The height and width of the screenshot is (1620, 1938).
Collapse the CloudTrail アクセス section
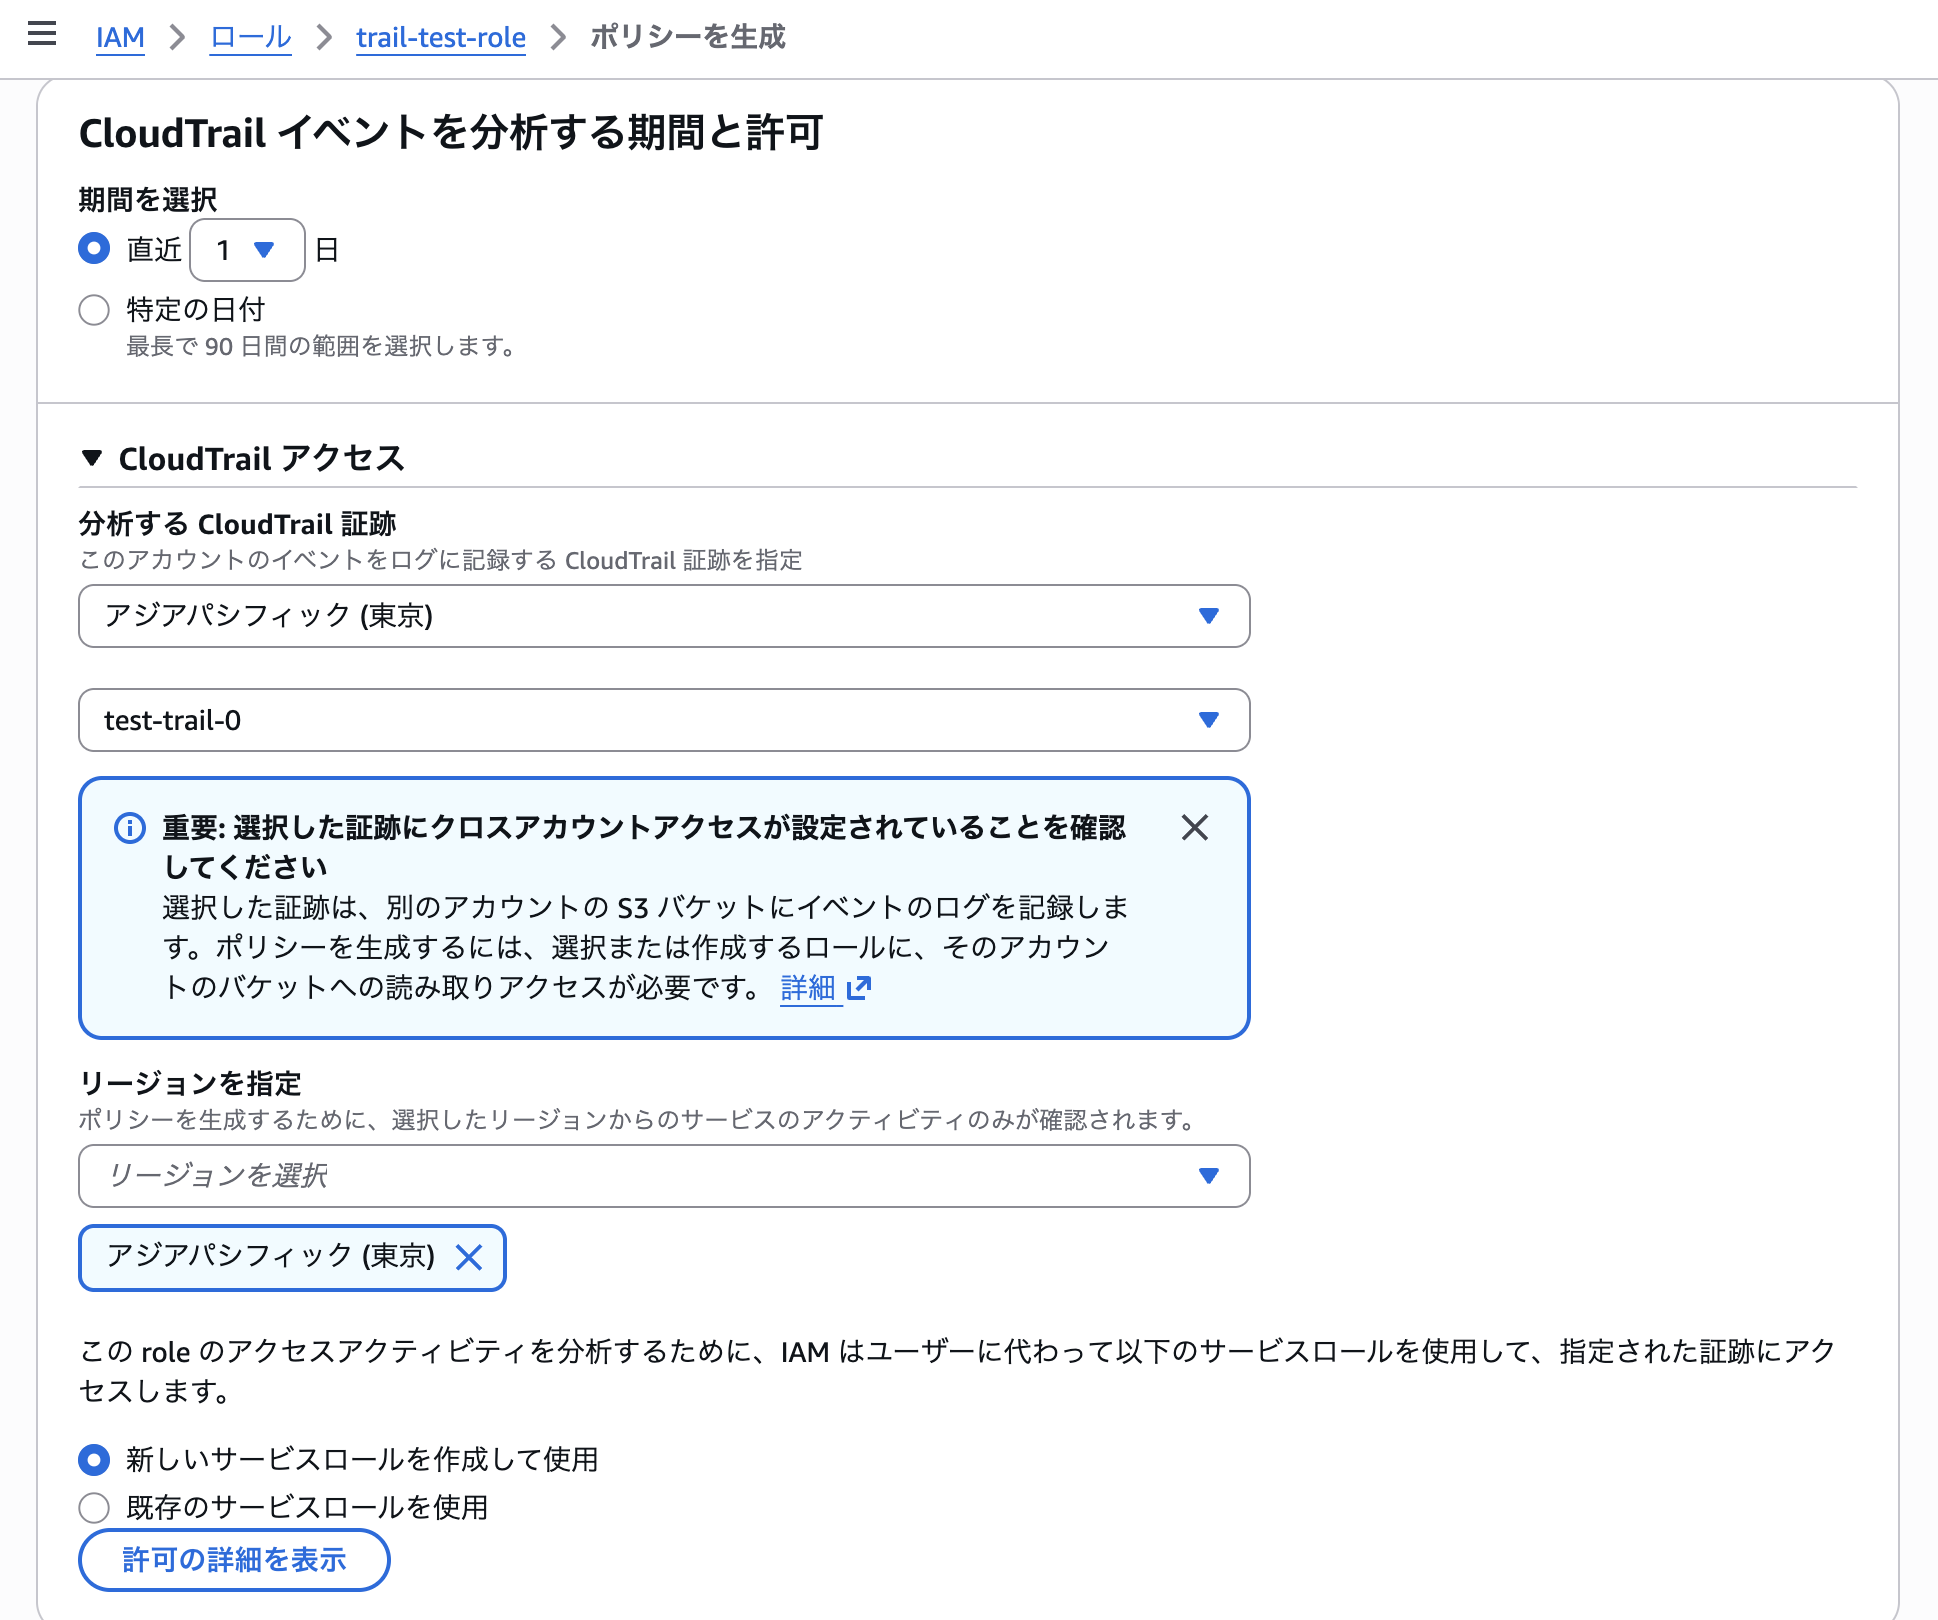point(92,458)
